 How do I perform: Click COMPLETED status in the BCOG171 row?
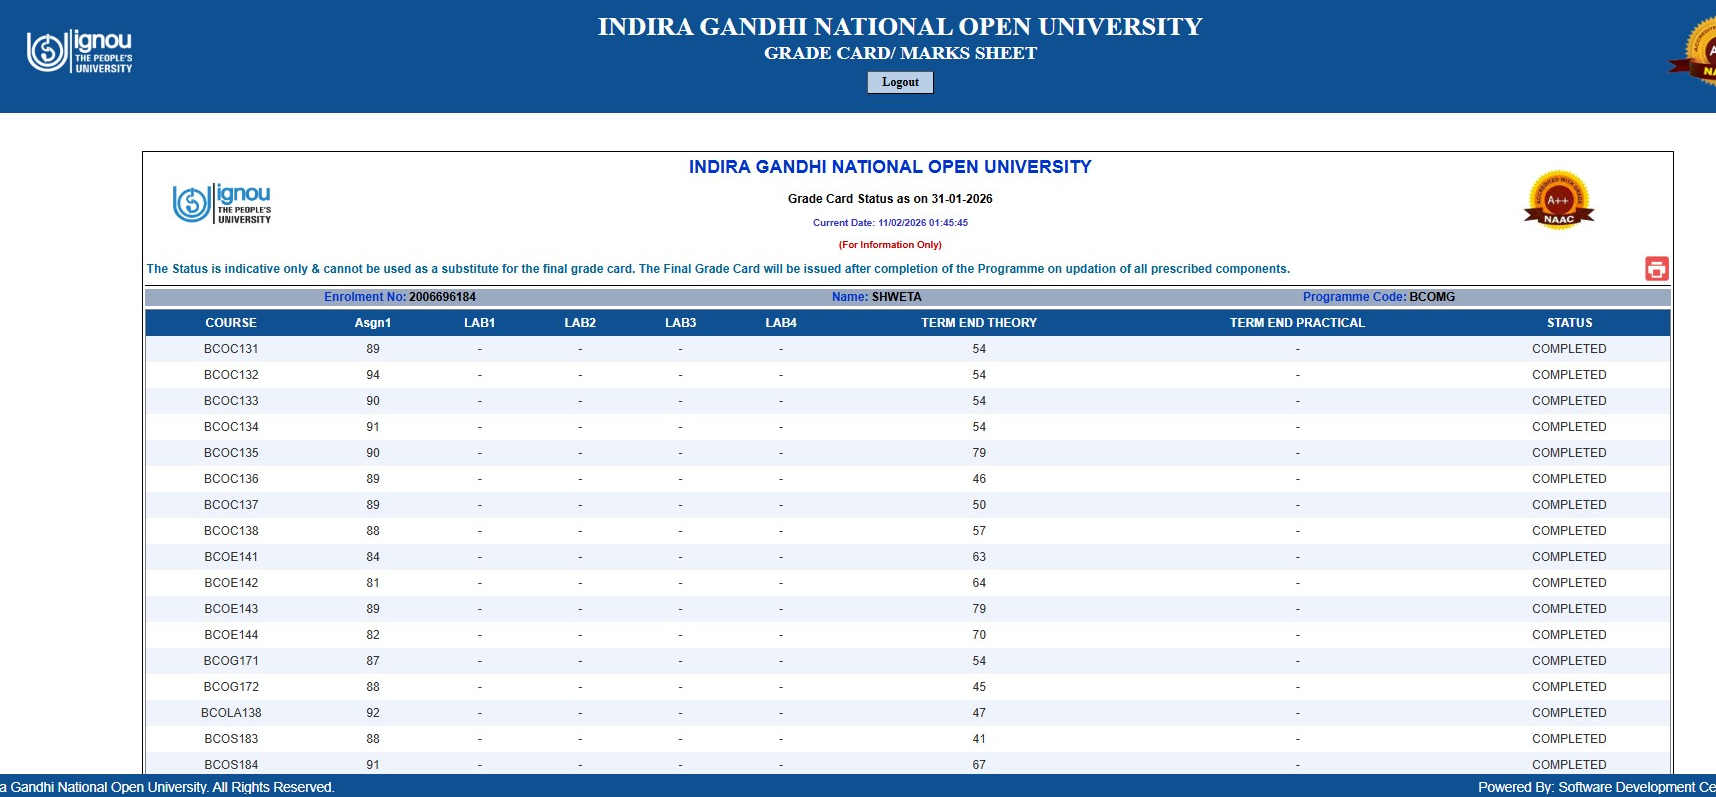(x=1569, y=661)
